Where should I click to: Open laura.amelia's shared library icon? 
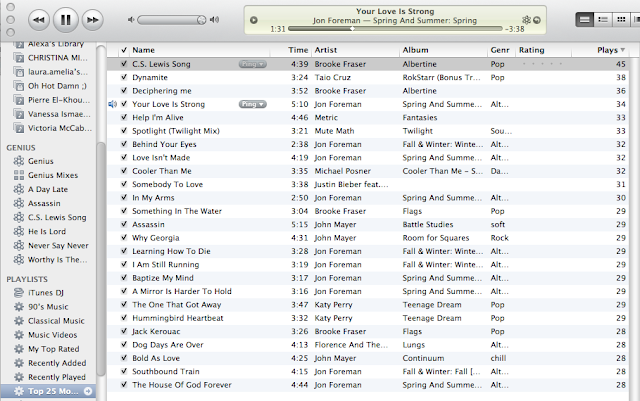tap(18, 72)
